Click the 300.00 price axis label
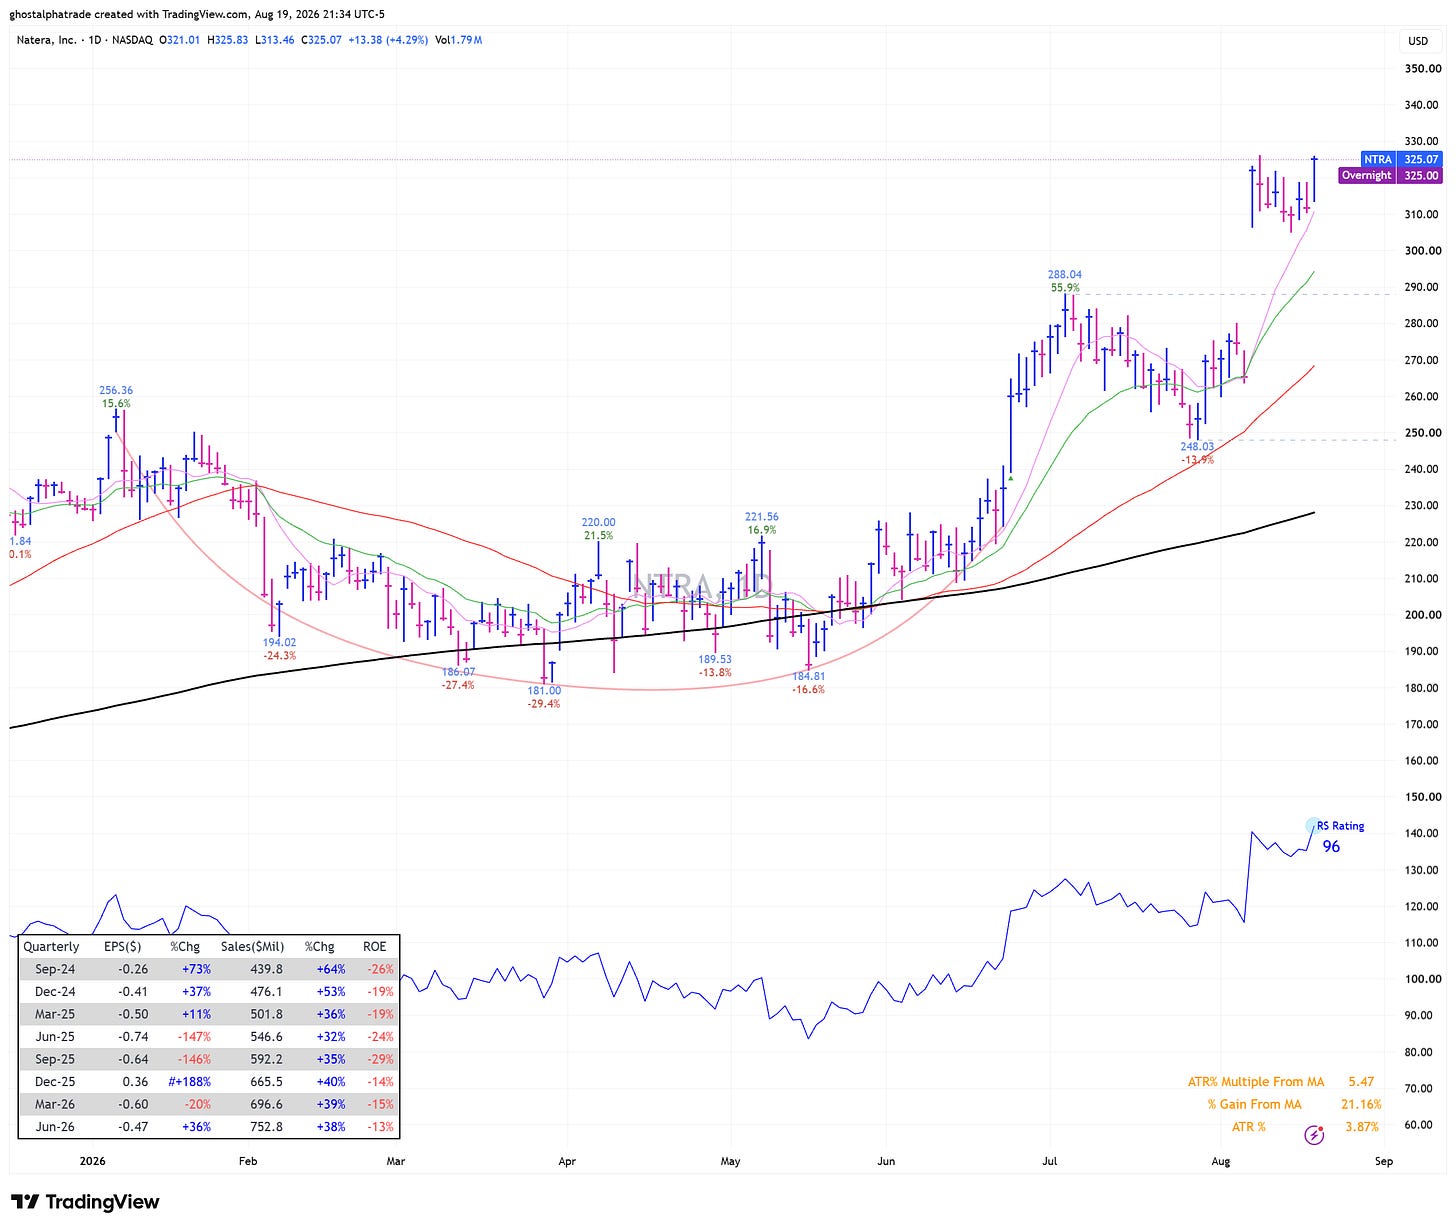 tap(1421, 251)
